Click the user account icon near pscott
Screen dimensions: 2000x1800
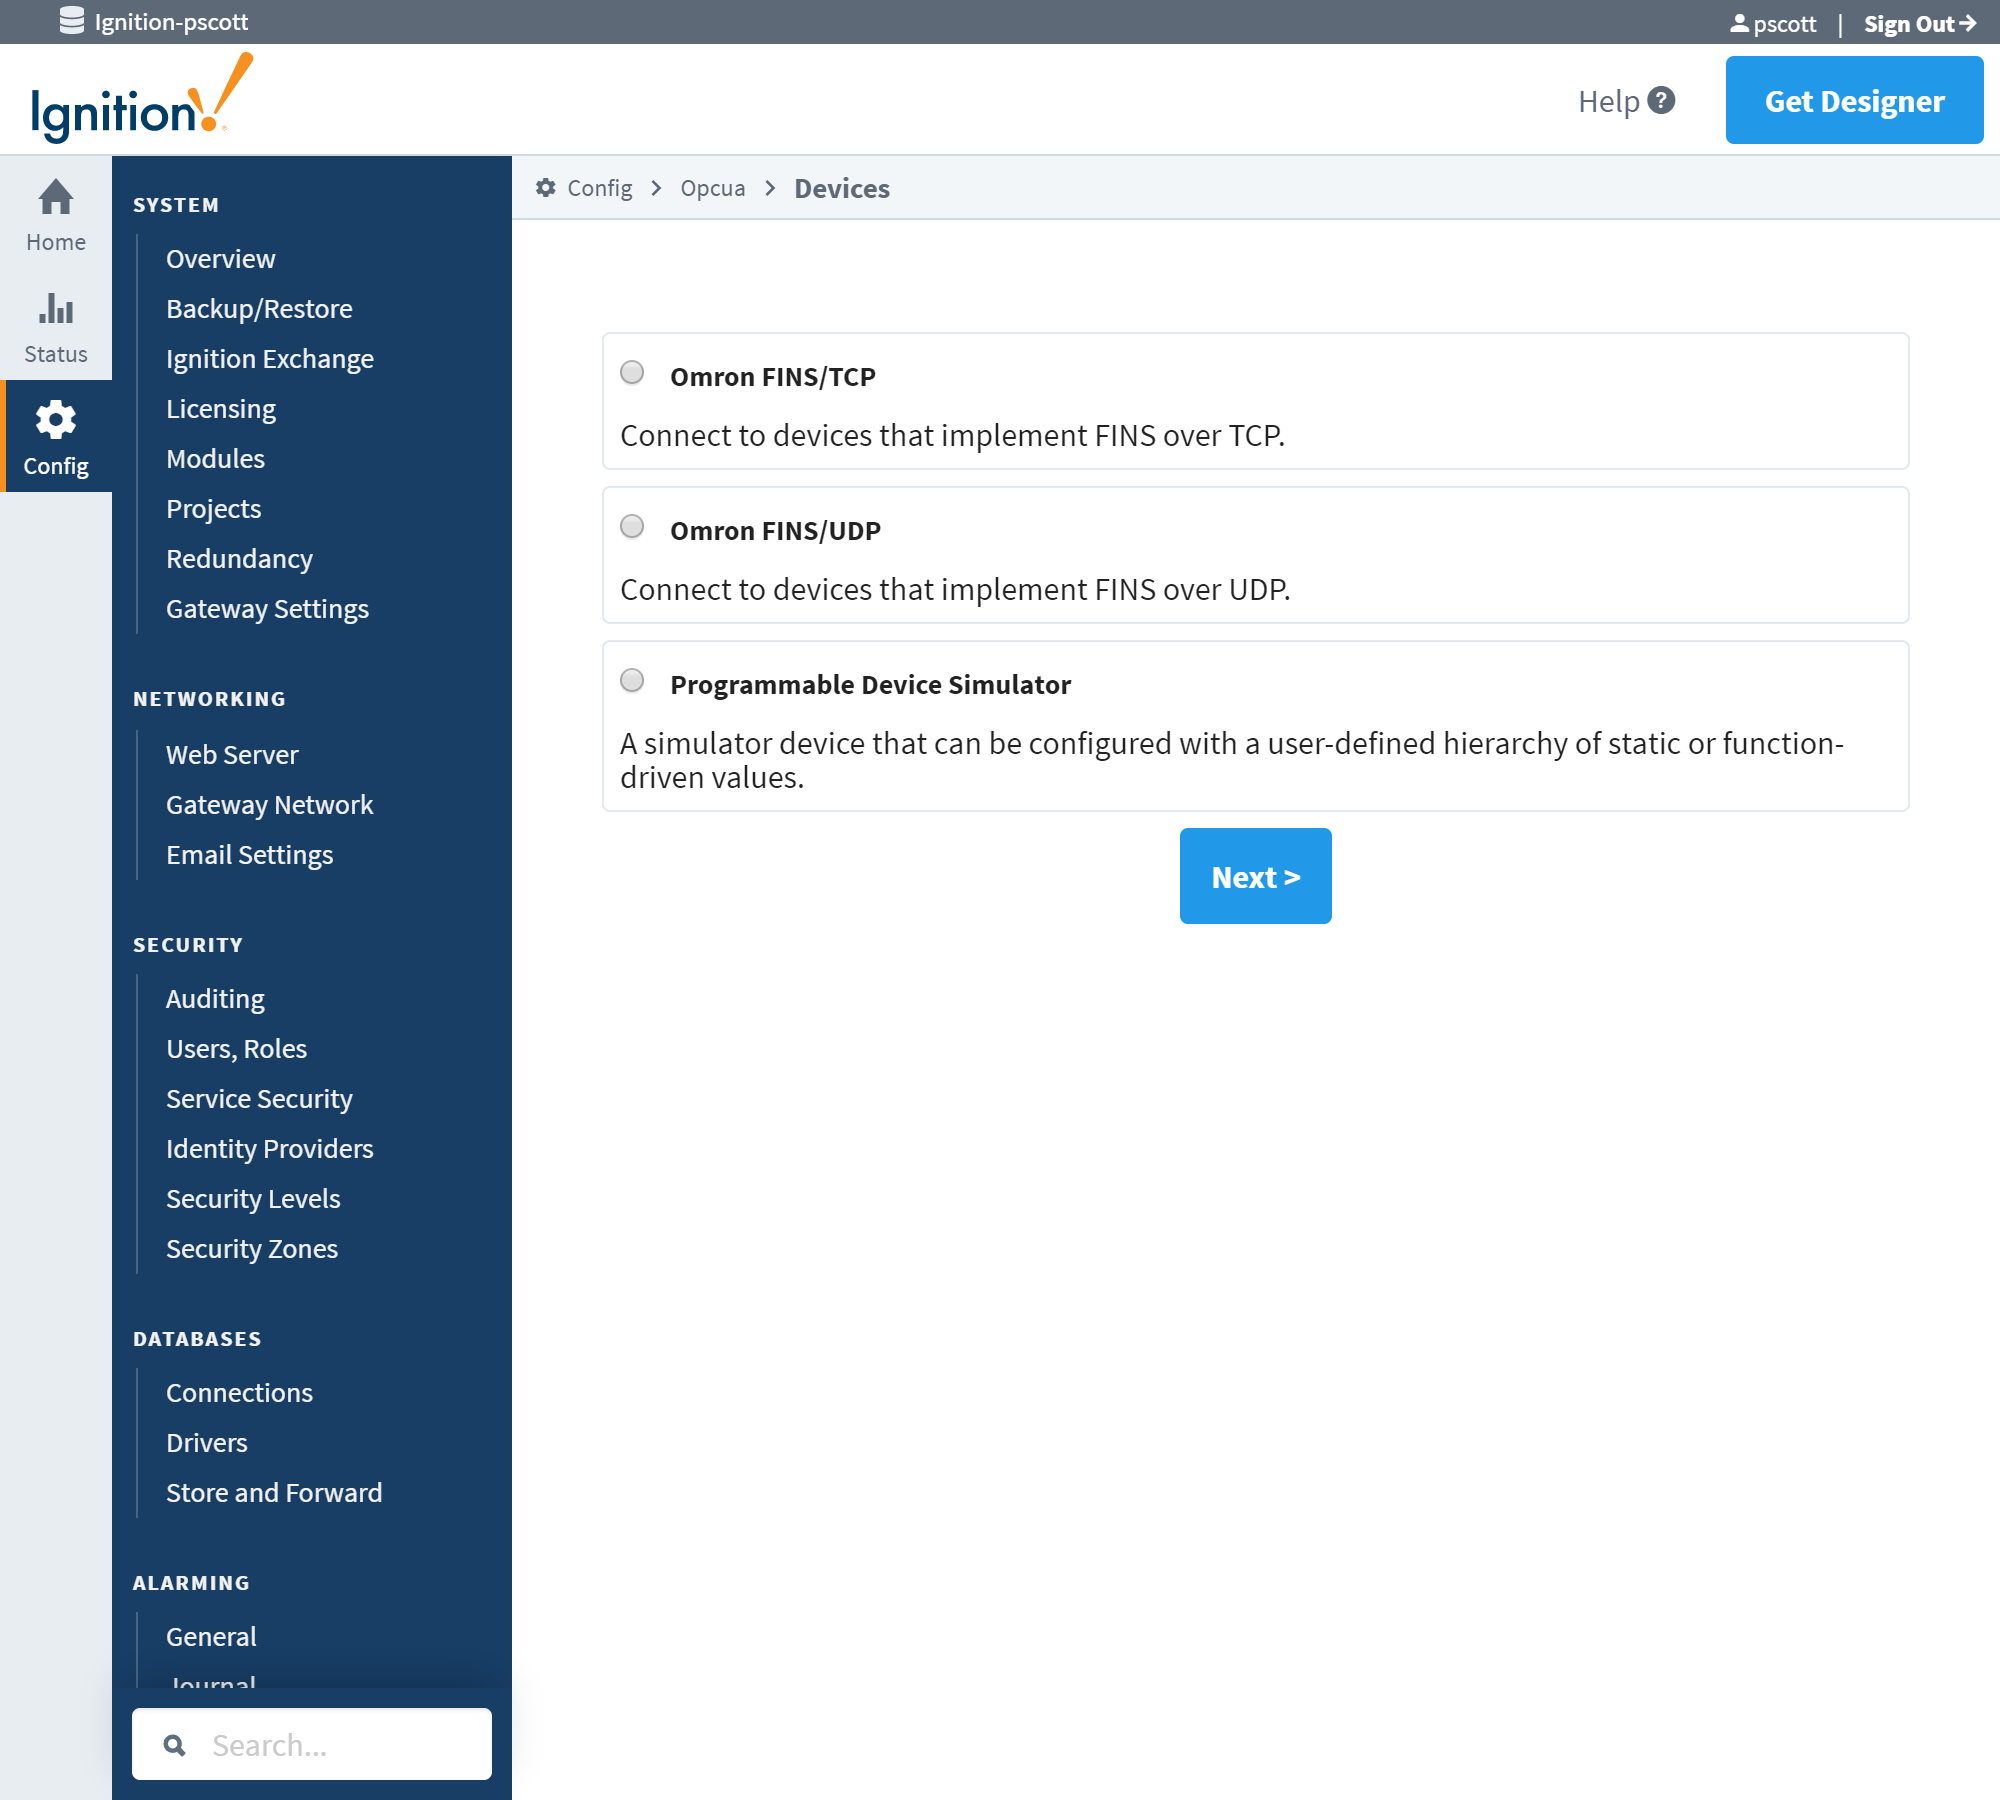(x=1738, y=21)
